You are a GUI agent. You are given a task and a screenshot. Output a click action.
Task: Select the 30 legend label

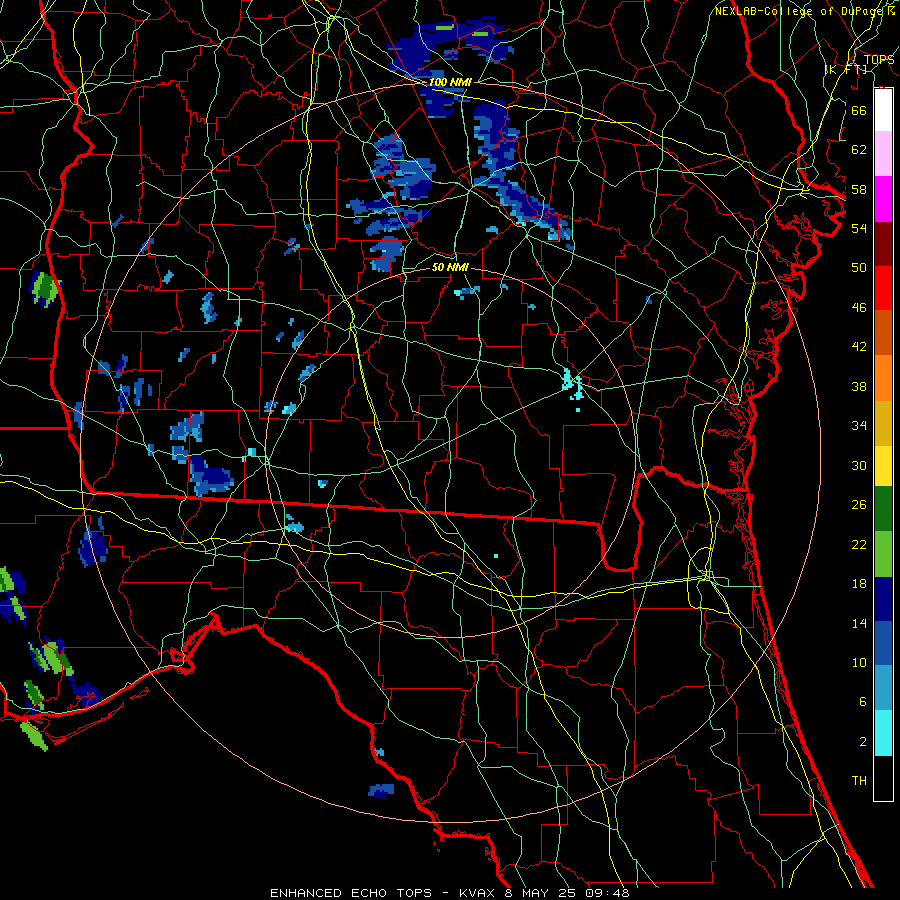point(859,465)
